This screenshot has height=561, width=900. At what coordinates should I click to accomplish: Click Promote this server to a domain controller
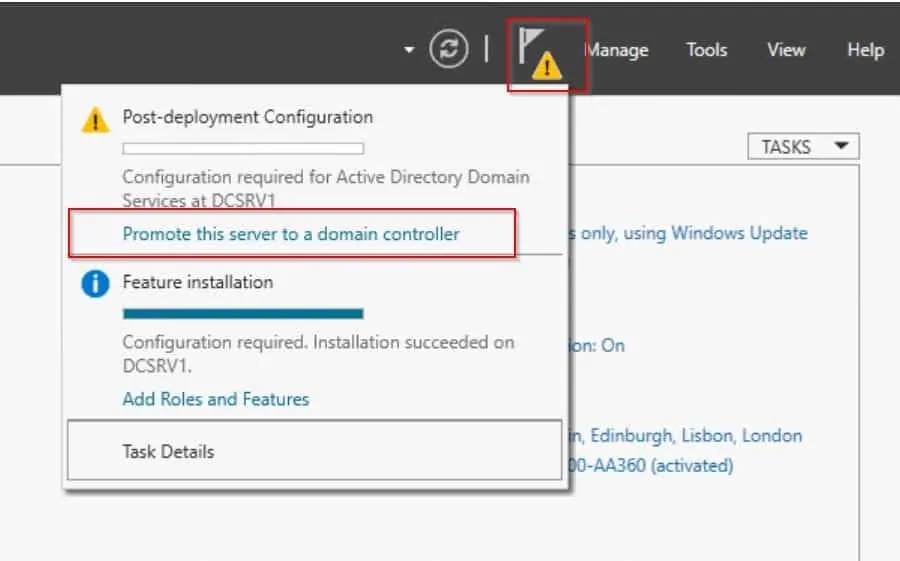[291, 234]
